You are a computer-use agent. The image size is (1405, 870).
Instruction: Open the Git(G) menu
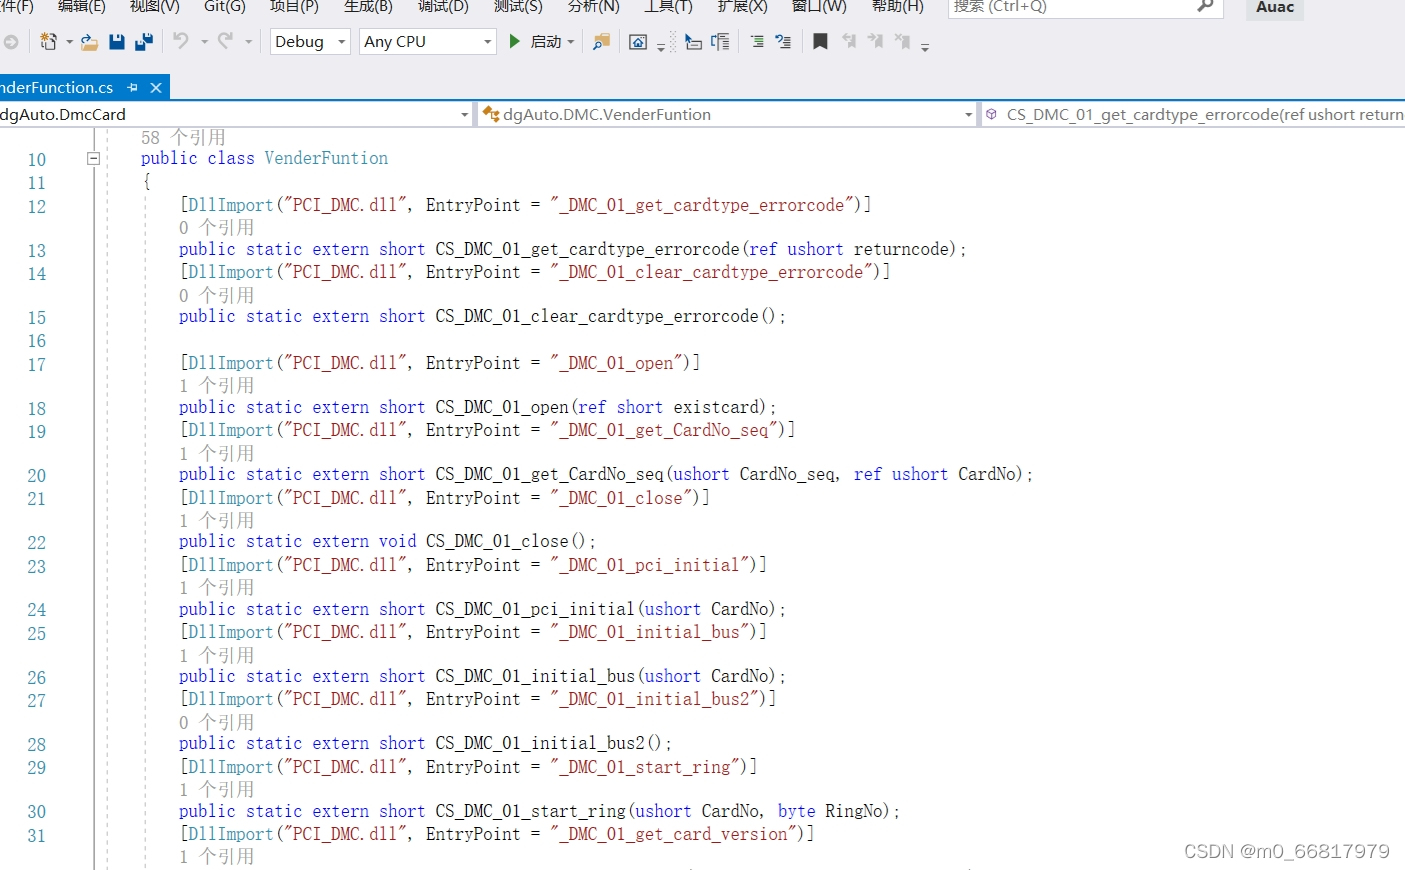click(225, 6)
